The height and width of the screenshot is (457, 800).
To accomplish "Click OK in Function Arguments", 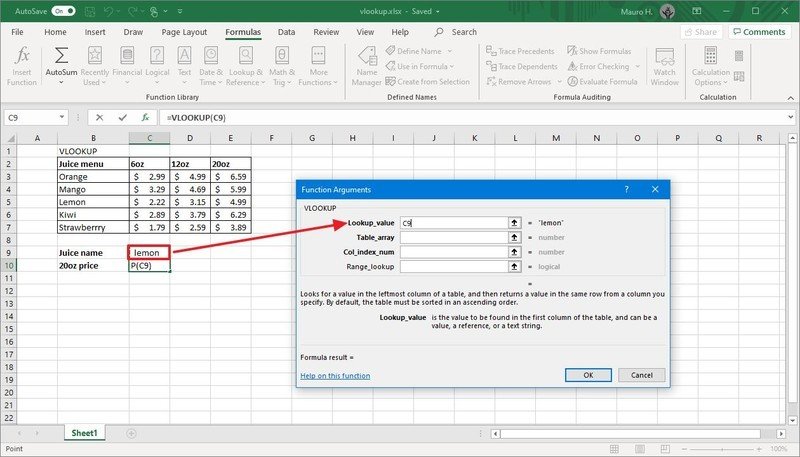I will (x=588, y=375).
